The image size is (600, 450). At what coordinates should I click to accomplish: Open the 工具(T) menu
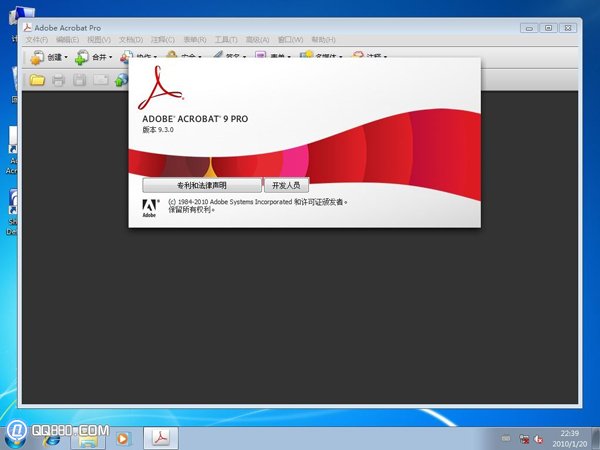point(226,40)
